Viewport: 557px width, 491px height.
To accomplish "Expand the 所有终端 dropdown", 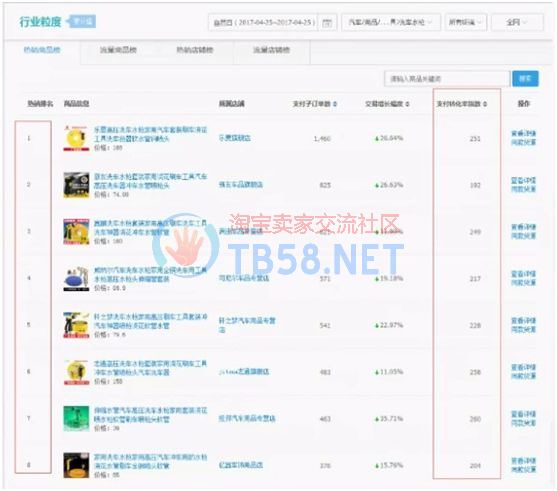I will [466, 22].
